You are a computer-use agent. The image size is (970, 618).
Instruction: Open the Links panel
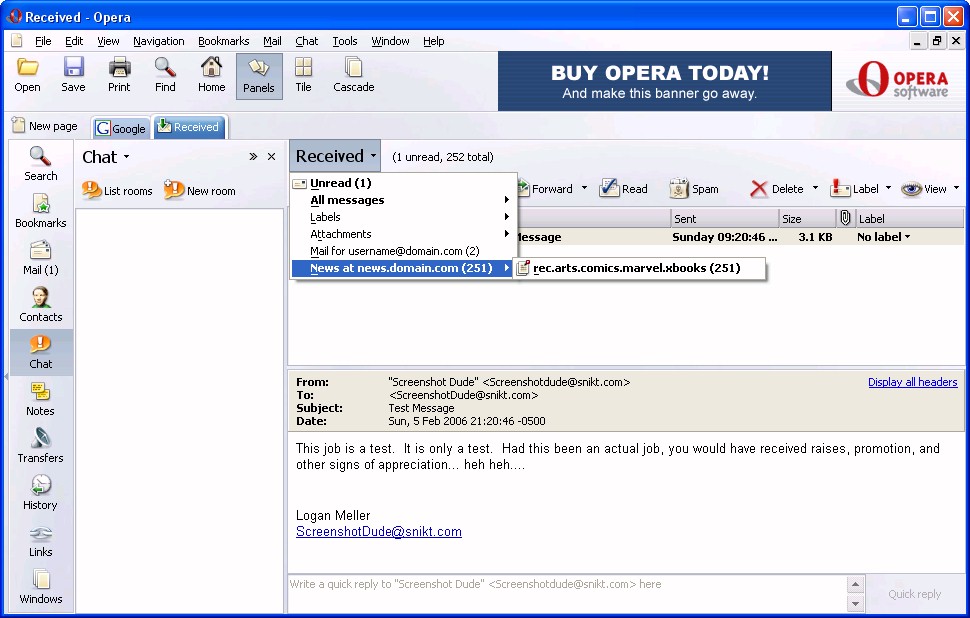(41, 540)
